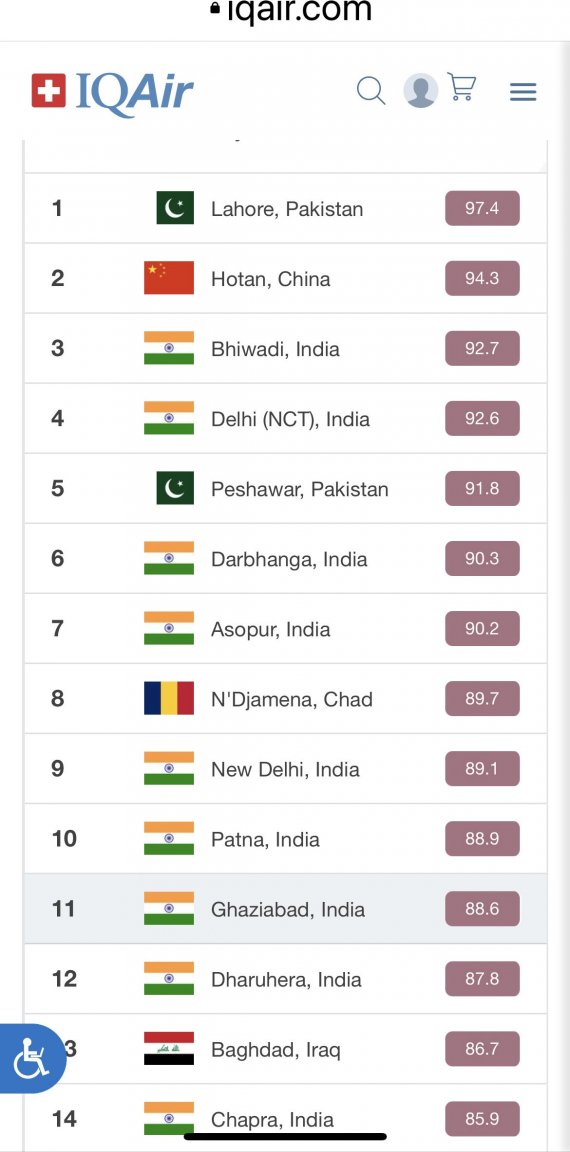Open the accessibility wheelchair widget

pos(31,1058)
